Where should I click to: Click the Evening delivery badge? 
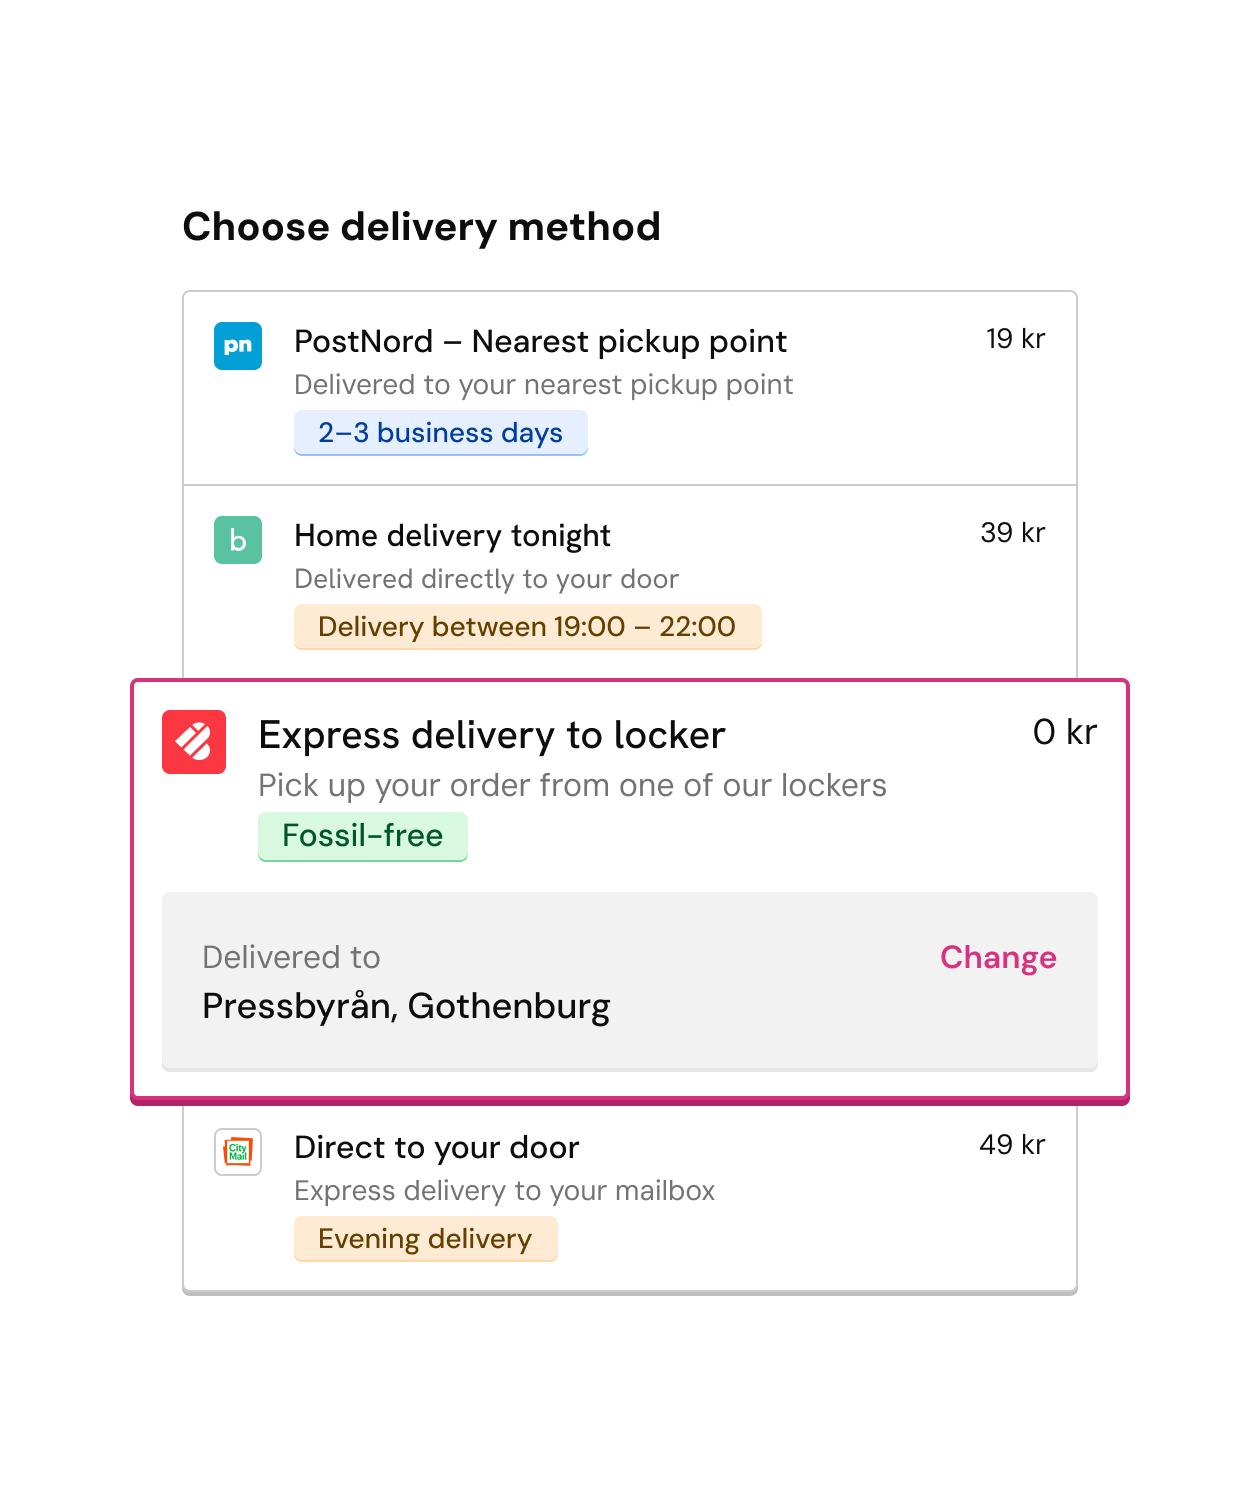[426, 1239]
